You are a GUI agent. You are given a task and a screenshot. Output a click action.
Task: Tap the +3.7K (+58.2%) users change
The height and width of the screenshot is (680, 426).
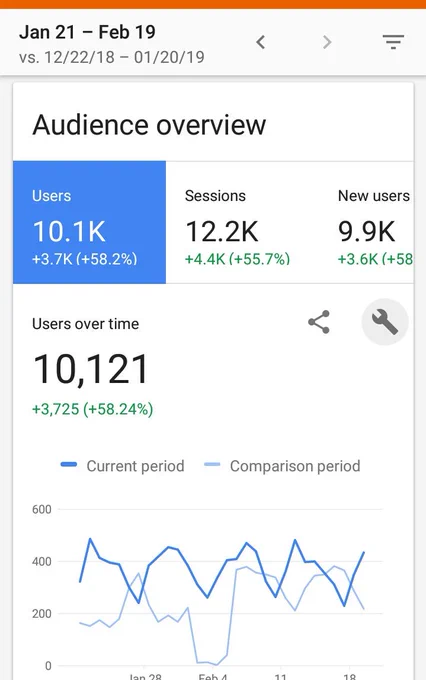[x=85, y=259]
